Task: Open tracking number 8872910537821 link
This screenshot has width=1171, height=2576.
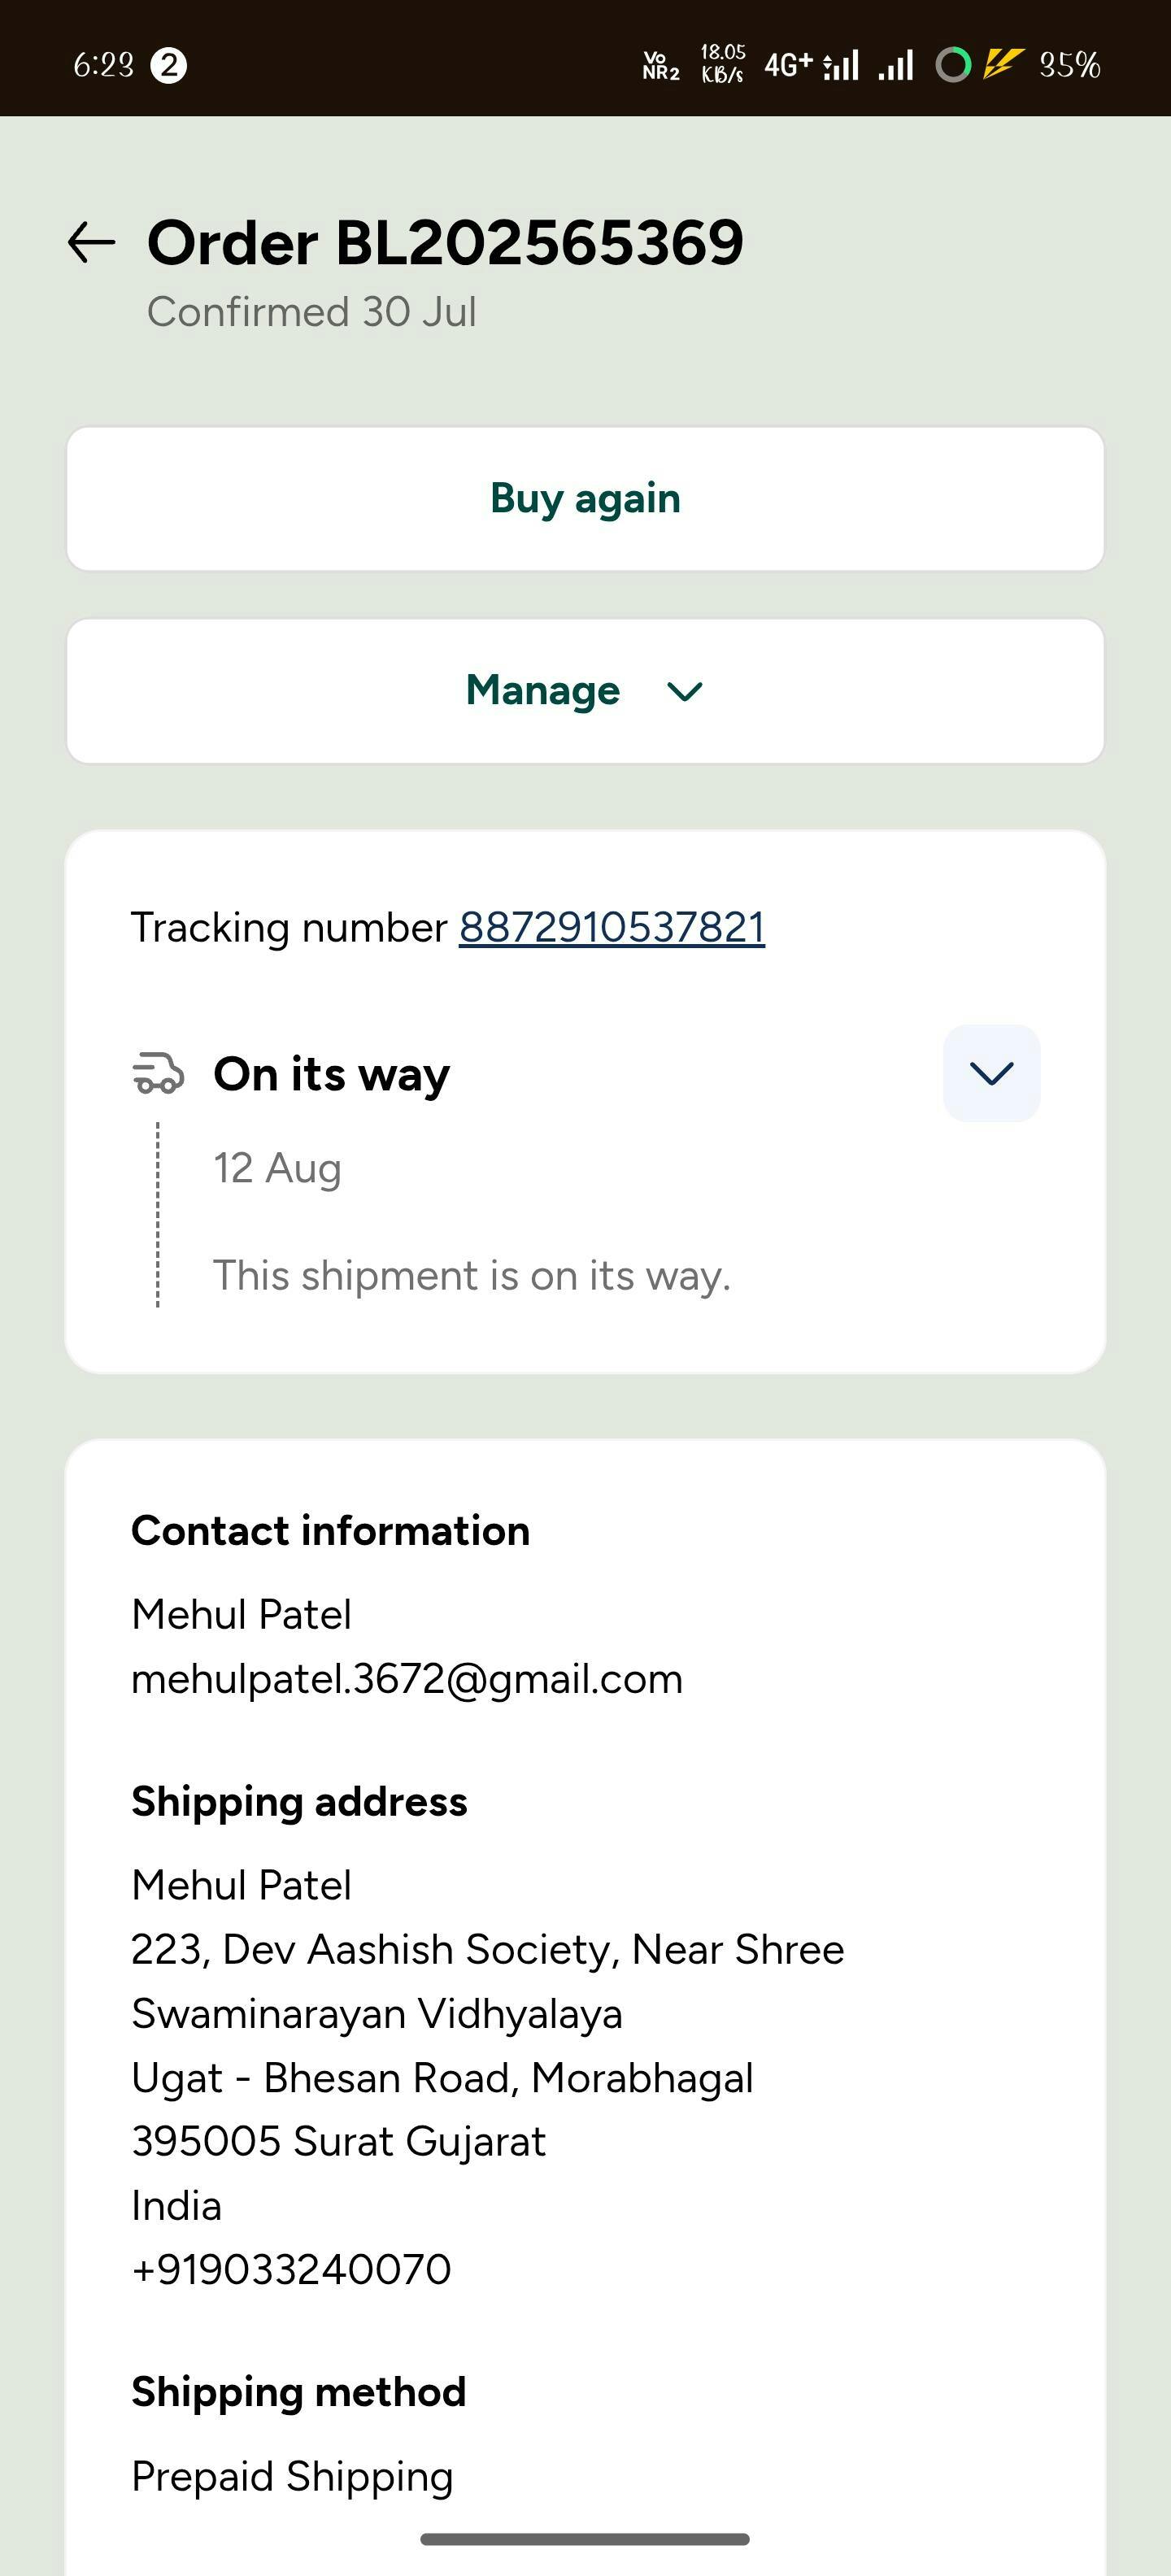Action: click(x=612, y=928)
